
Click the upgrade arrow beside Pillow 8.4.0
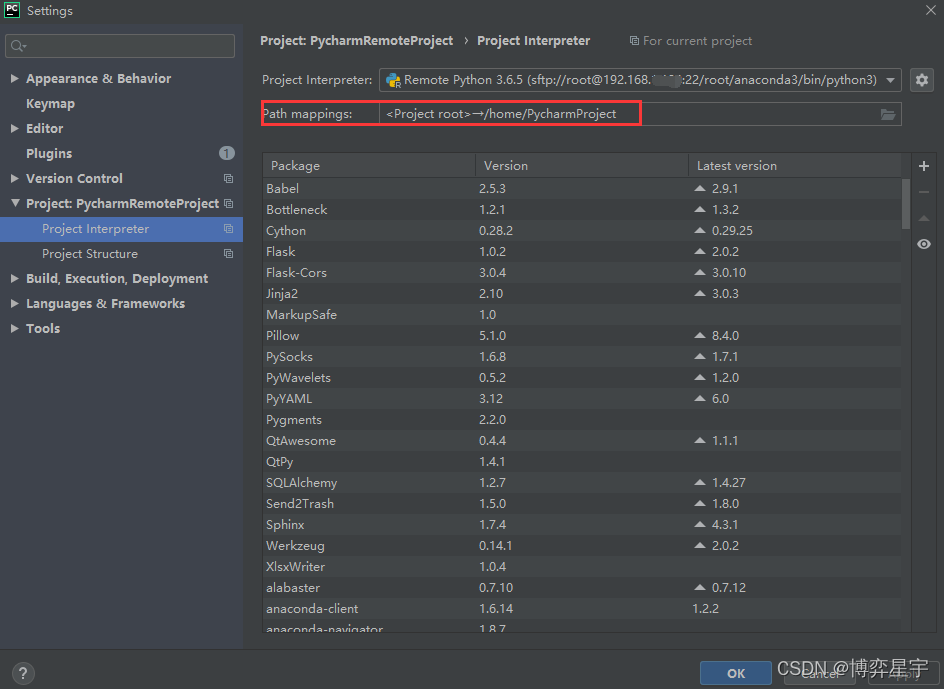point(704,335)
